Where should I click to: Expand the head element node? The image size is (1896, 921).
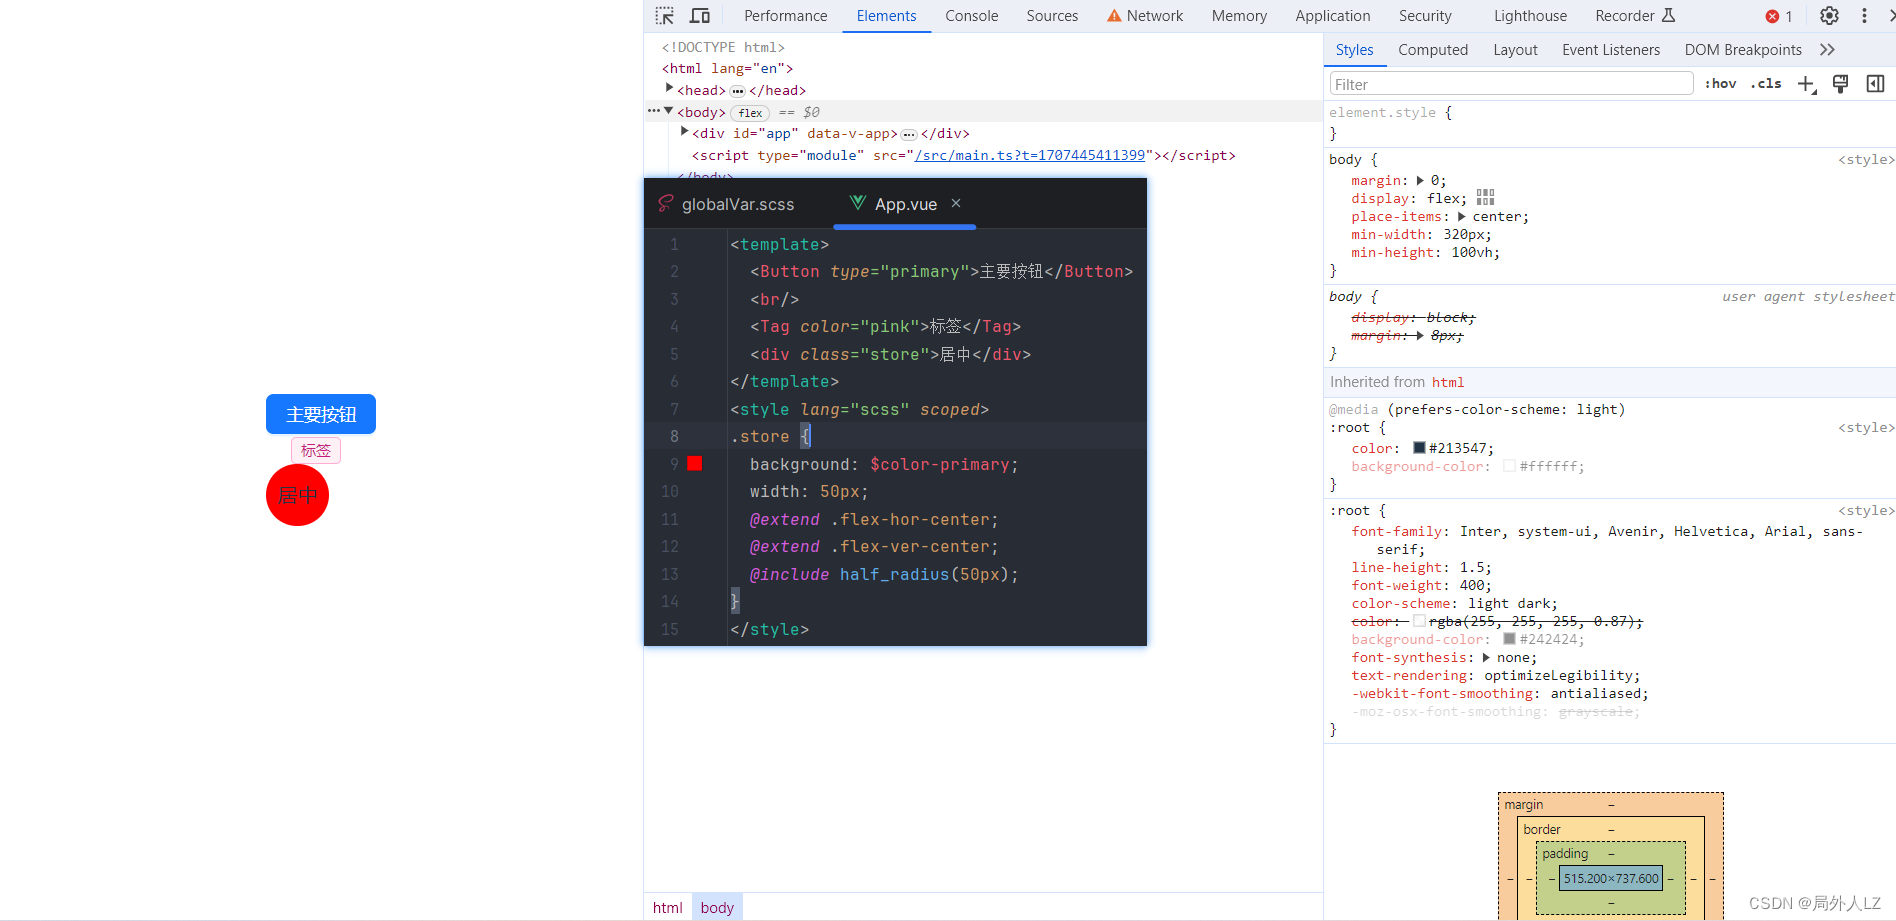[x=669, y=90]
